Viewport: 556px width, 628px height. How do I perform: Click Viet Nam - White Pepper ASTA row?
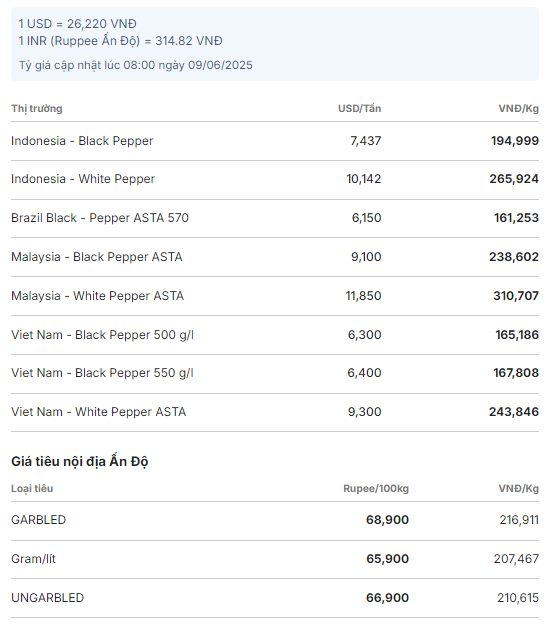click(275, 412)
